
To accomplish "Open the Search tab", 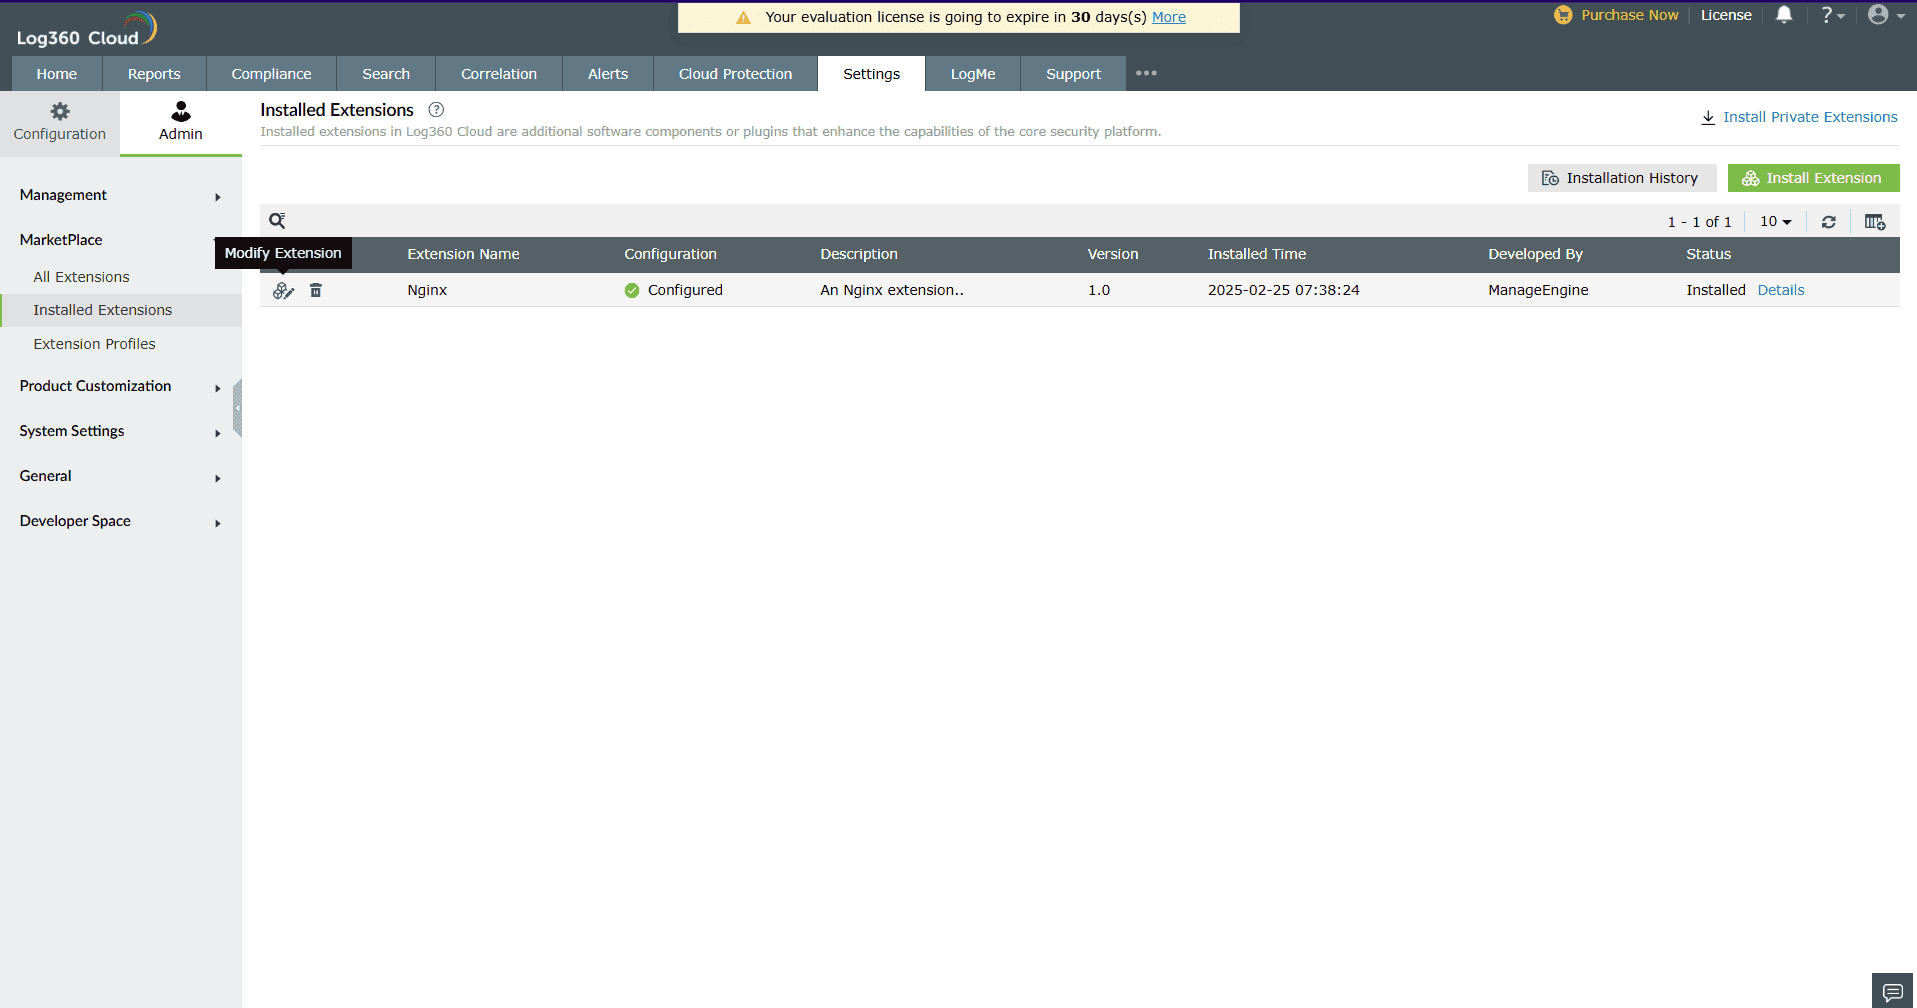I will click(x=386, y=74).
